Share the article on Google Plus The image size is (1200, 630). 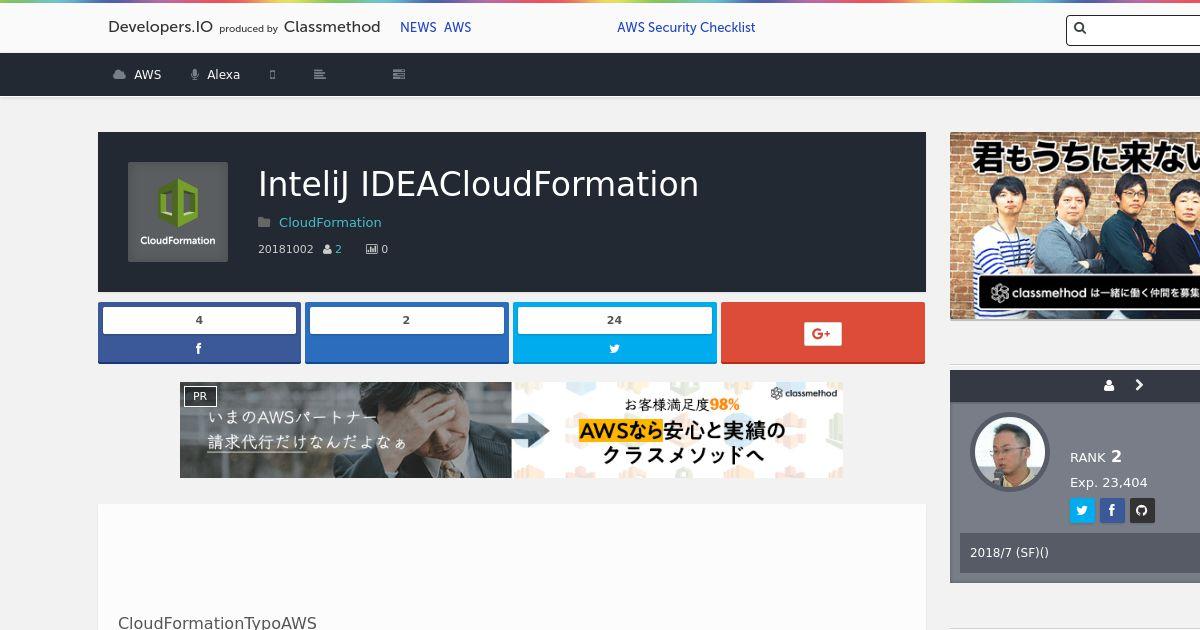823,333
